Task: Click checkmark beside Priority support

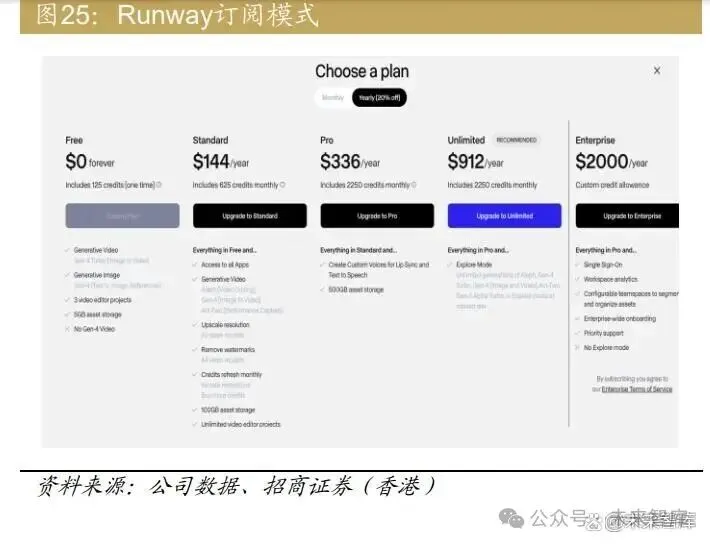Action: point(577,333)
